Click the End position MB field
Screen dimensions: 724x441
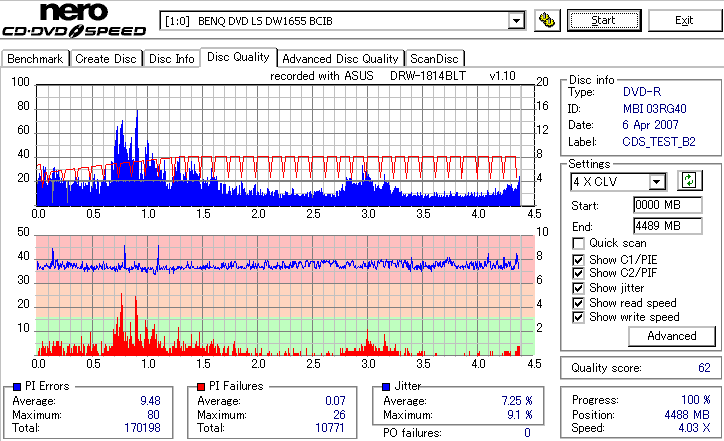(x=668, y=226)
